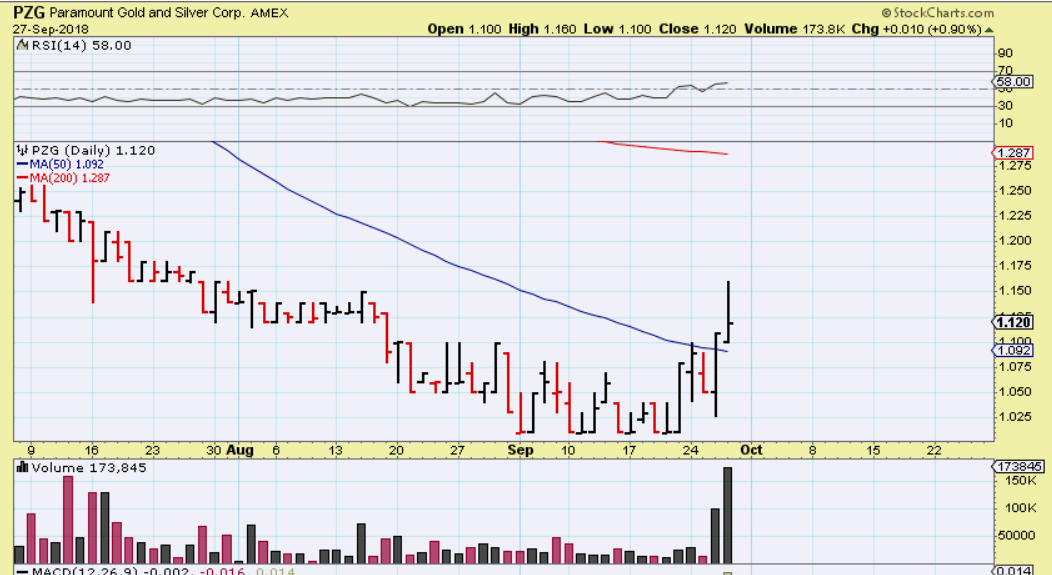The image size is (1052, 575).
Task: Click the 1.200 price axis label
Action: point(1014,241)
